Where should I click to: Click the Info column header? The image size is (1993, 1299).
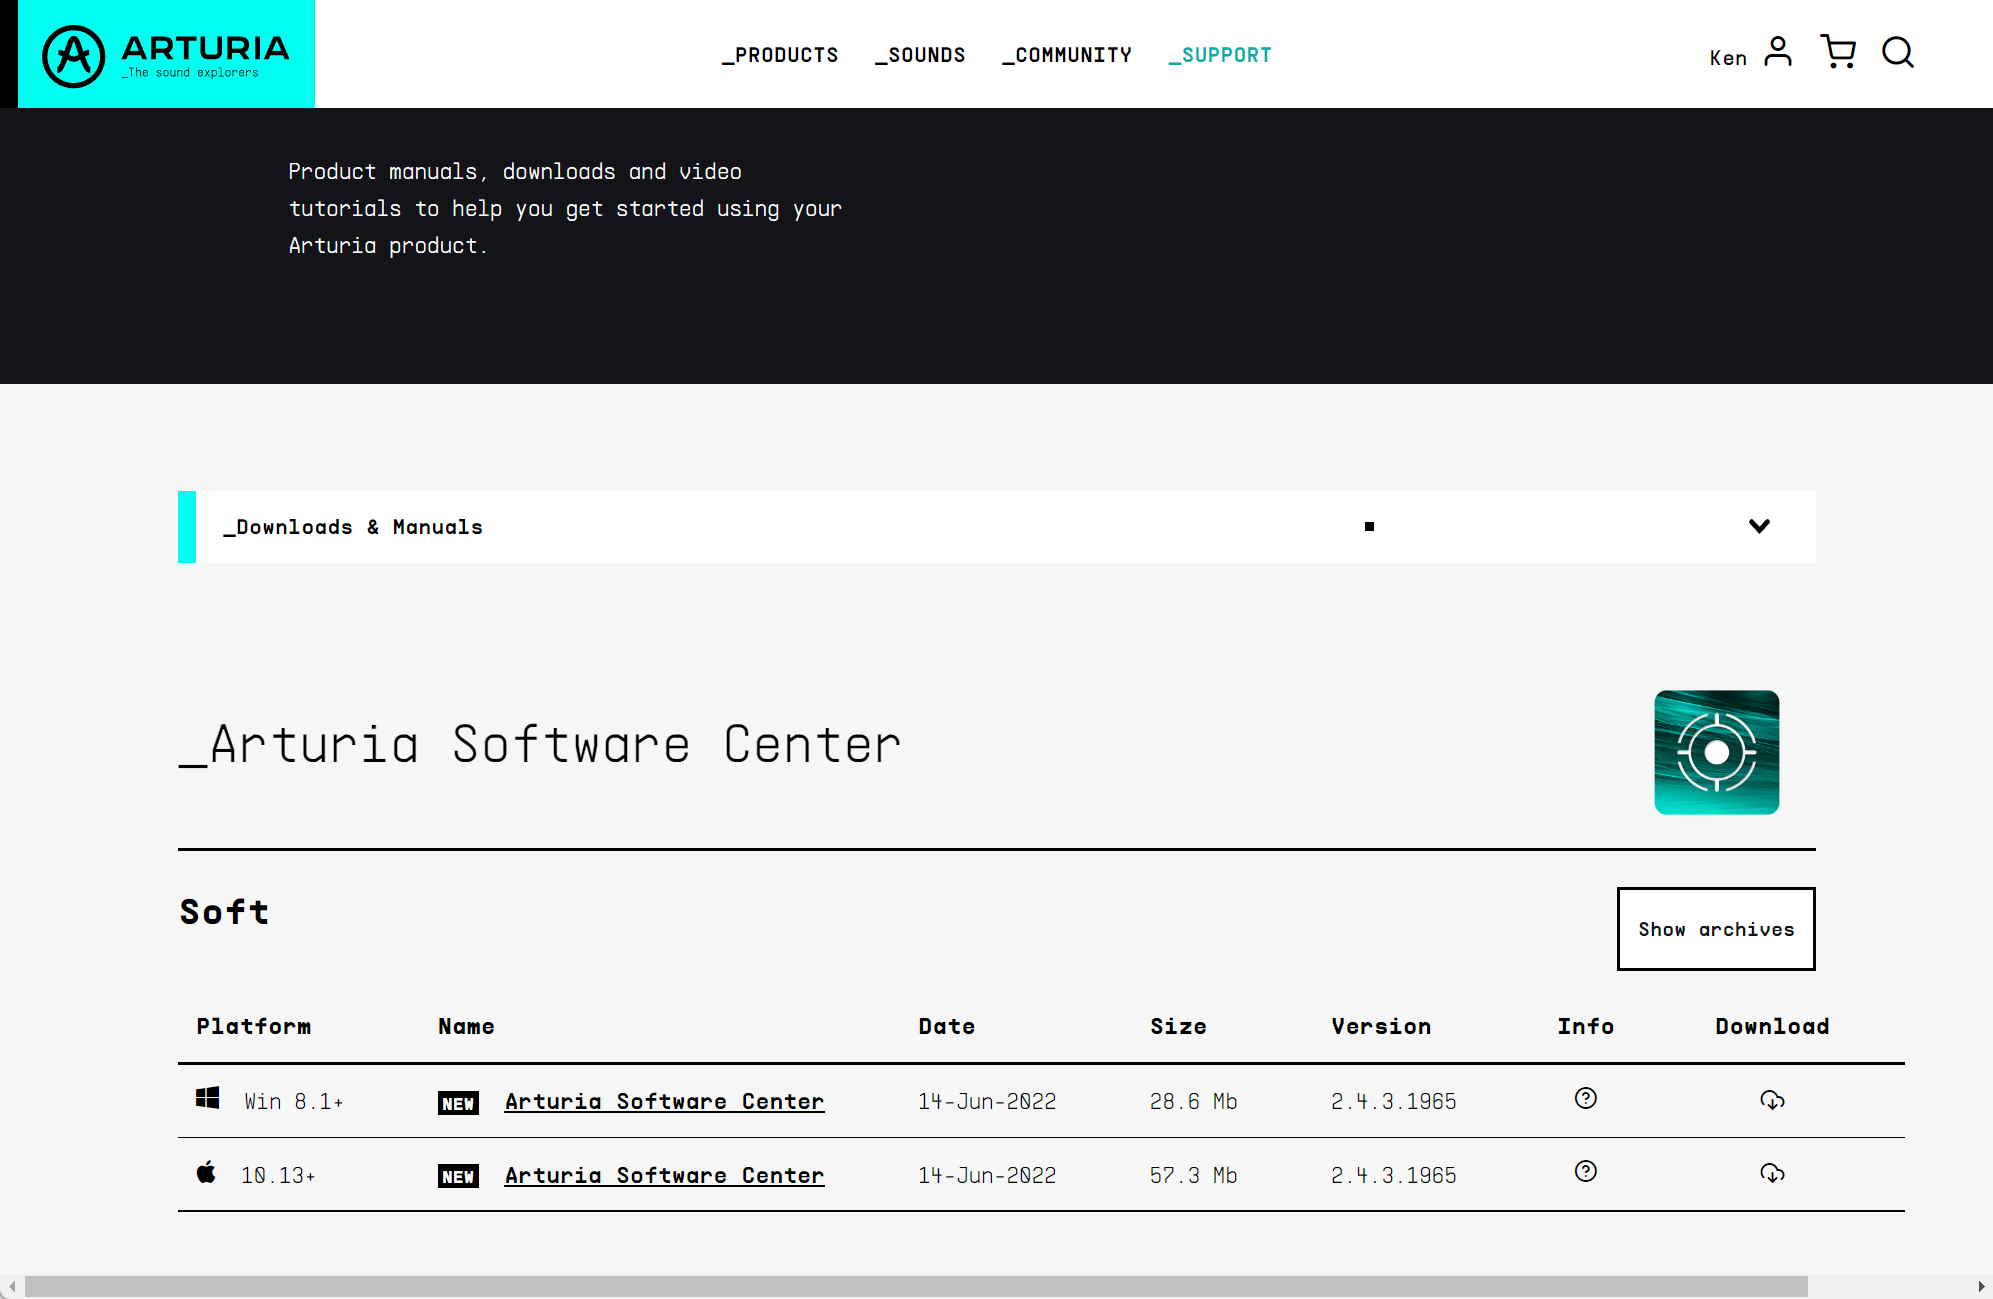pyautogui.click(x=1585, y=1026)
